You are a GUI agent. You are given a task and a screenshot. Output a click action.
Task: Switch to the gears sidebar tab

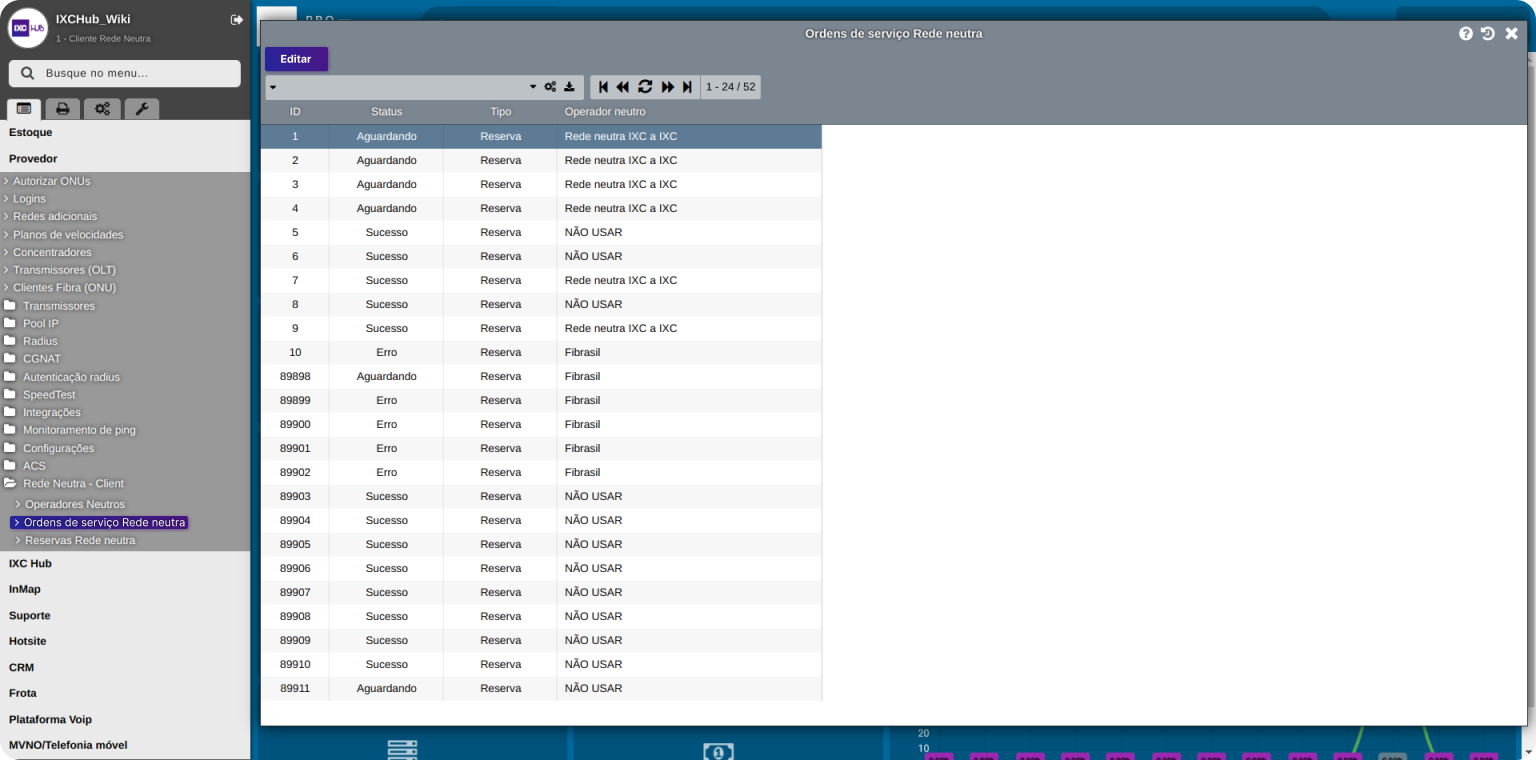click(x=102, y=109)
